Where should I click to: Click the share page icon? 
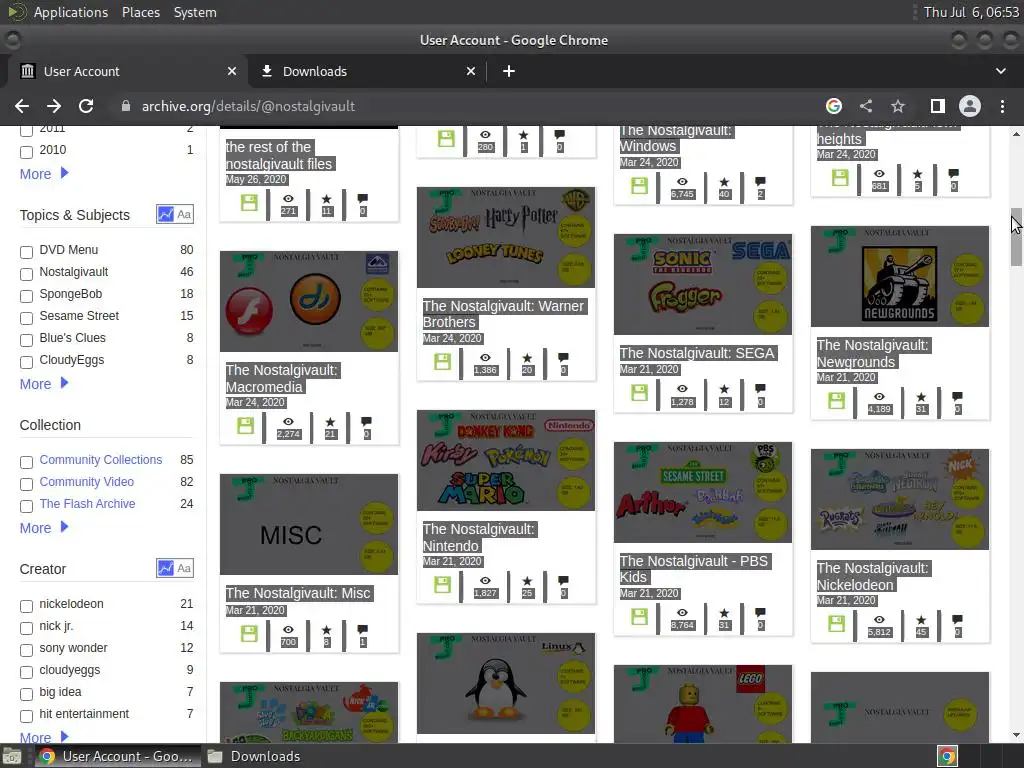tap(866, 106)
